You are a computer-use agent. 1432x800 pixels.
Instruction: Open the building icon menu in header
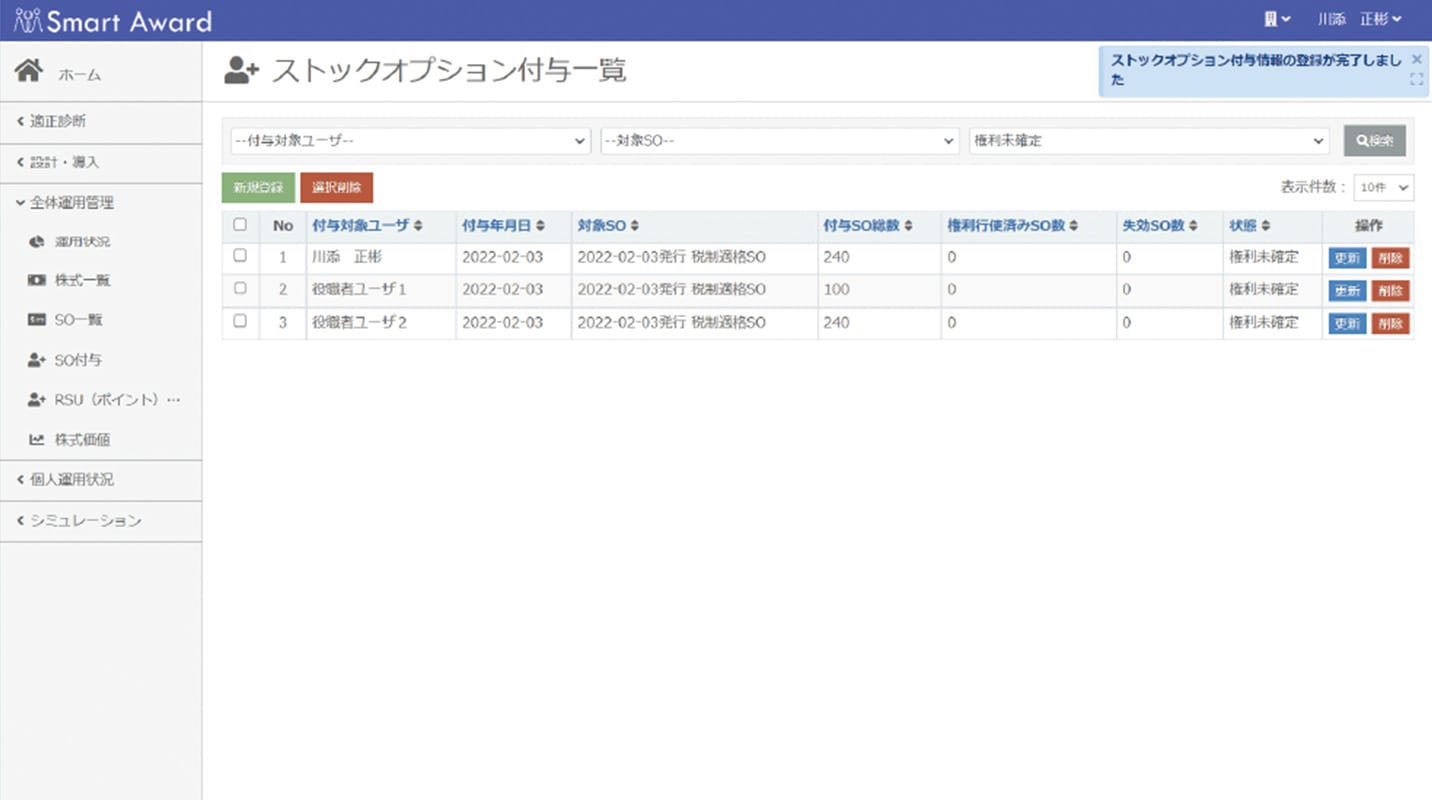pyautogui.click(x=1277, y=19)
